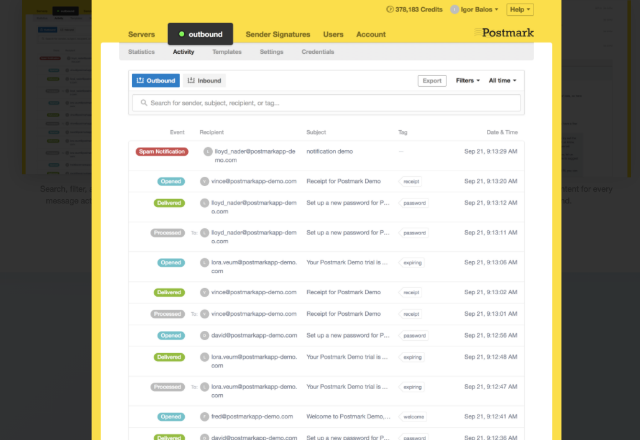Click Delivered badge for 9:13:12 AM row
The height and width of the screenshot is (440, 640).
[x=169, y=203]
